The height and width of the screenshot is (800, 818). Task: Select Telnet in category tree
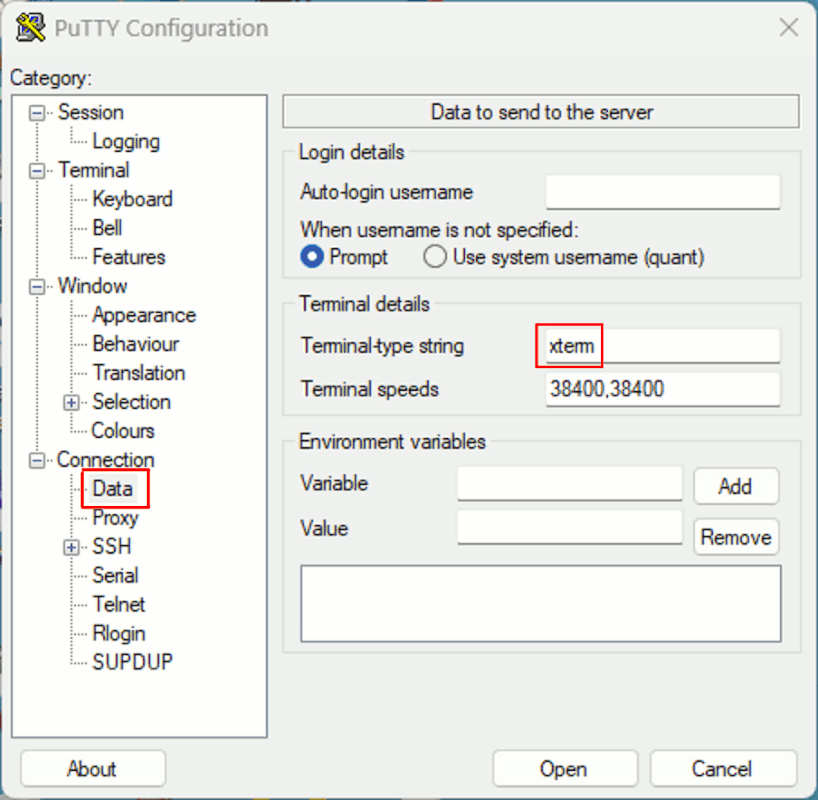118,604
